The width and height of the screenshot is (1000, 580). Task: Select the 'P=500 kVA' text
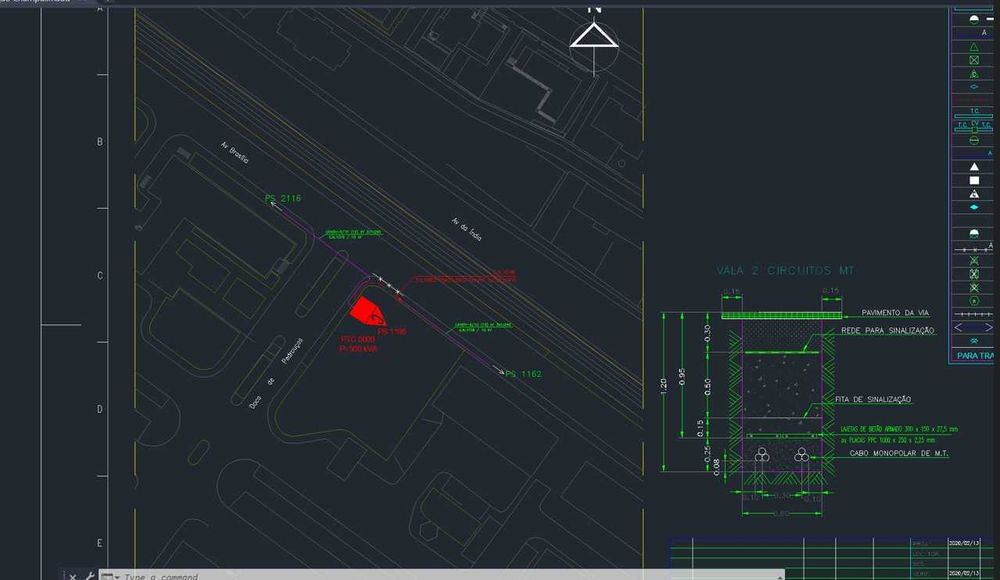(358, 349)
